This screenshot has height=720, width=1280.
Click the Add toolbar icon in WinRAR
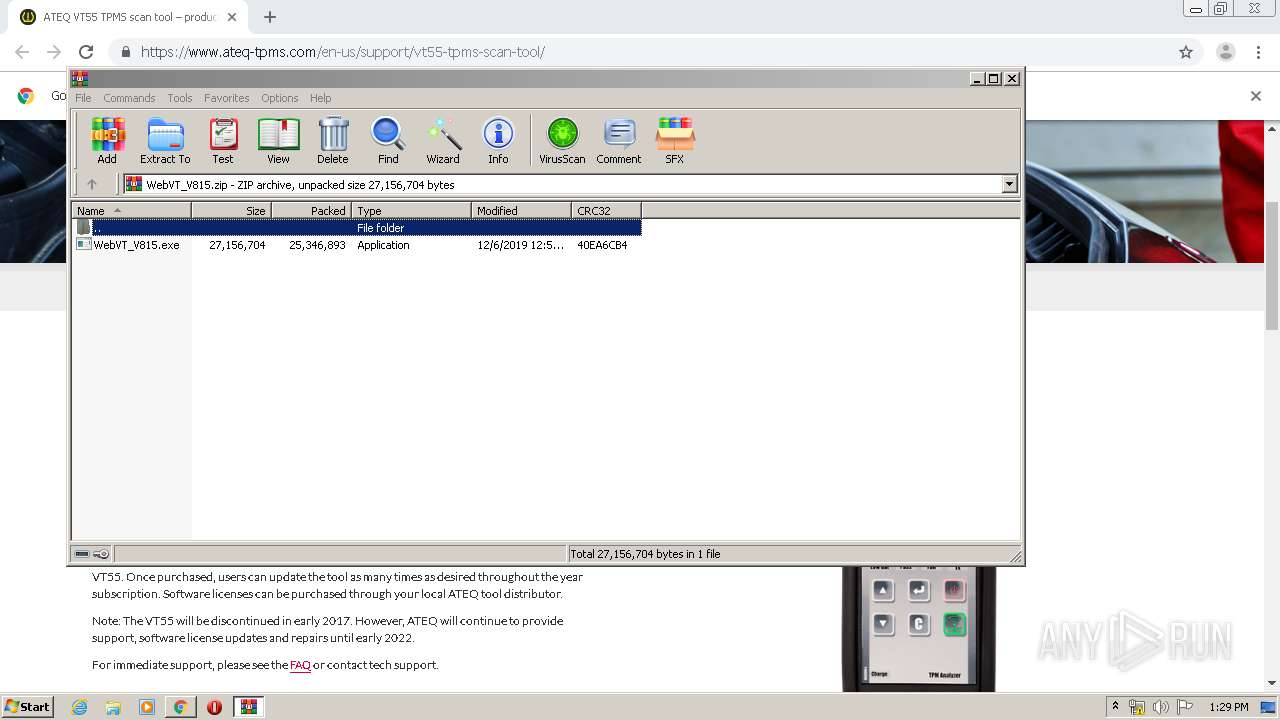[x=107, y=140]
